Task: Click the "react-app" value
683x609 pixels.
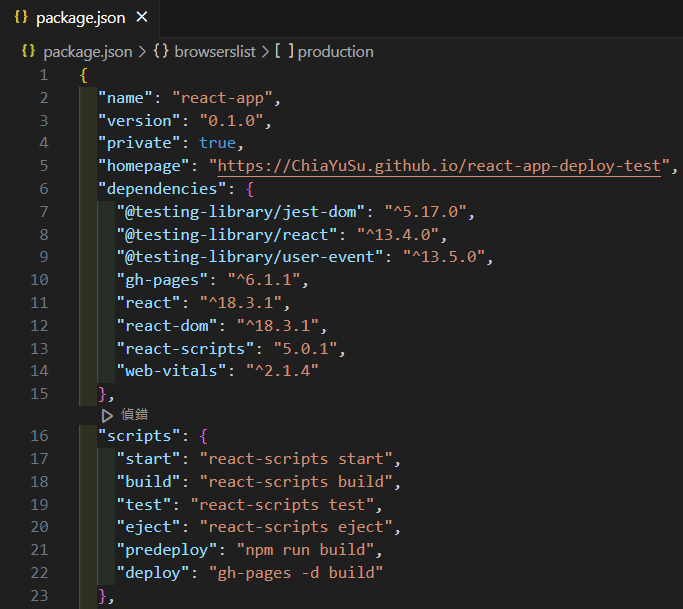Action: coord(222,98)
